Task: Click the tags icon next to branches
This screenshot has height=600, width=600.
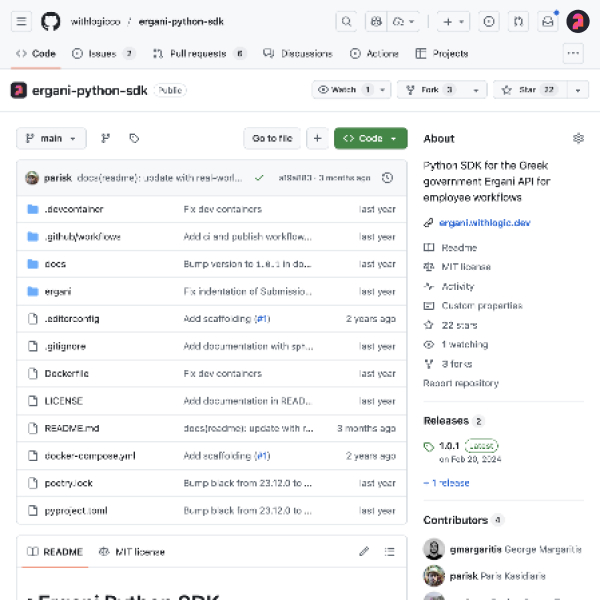Action: pos(134,138)
